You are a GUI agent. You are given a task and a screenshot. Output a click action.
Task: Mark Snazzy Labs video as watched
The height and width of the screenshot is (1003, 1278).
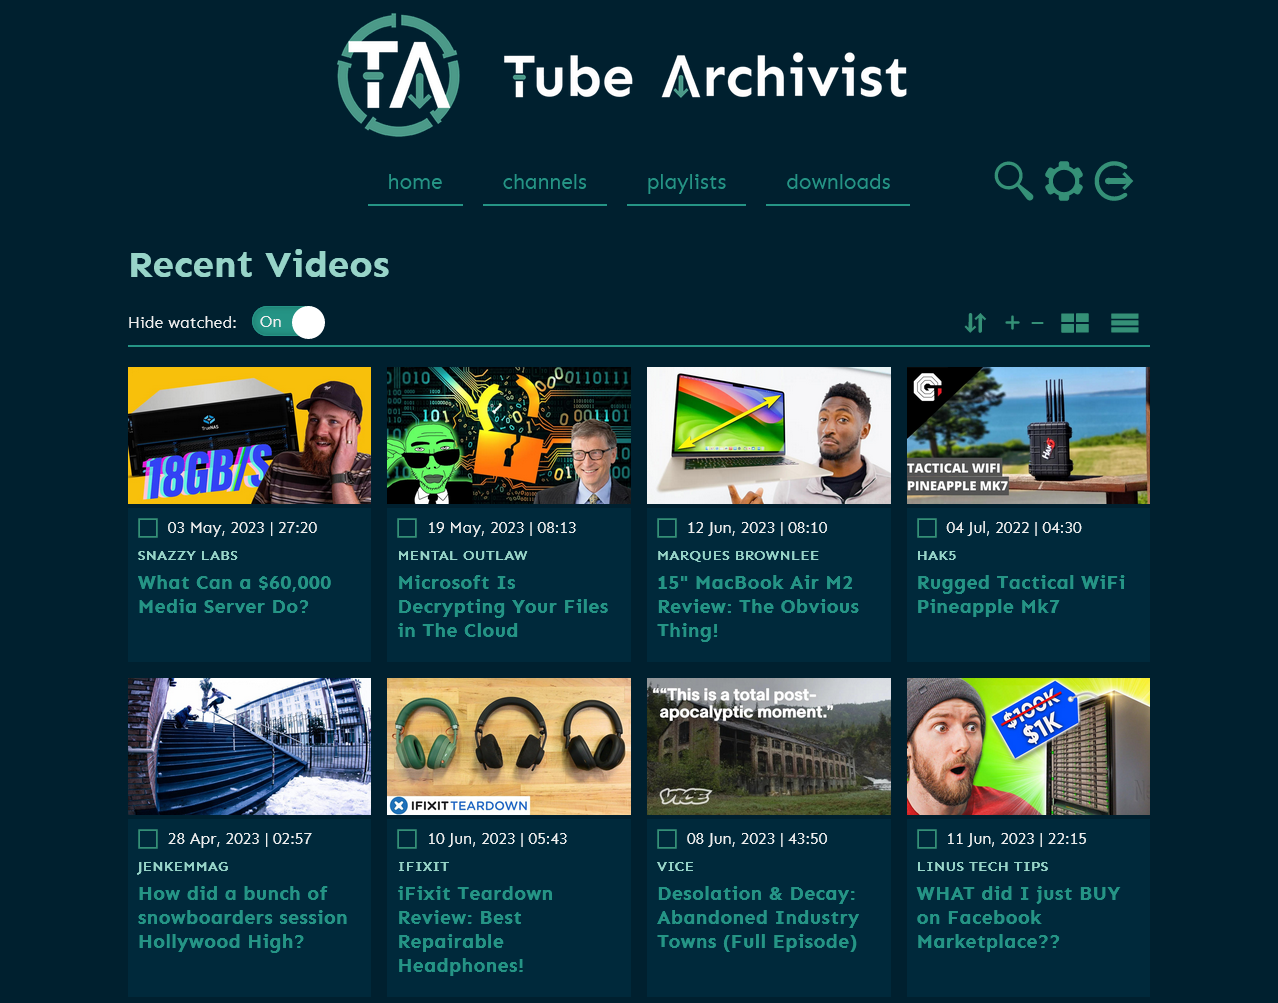(148, 528)
